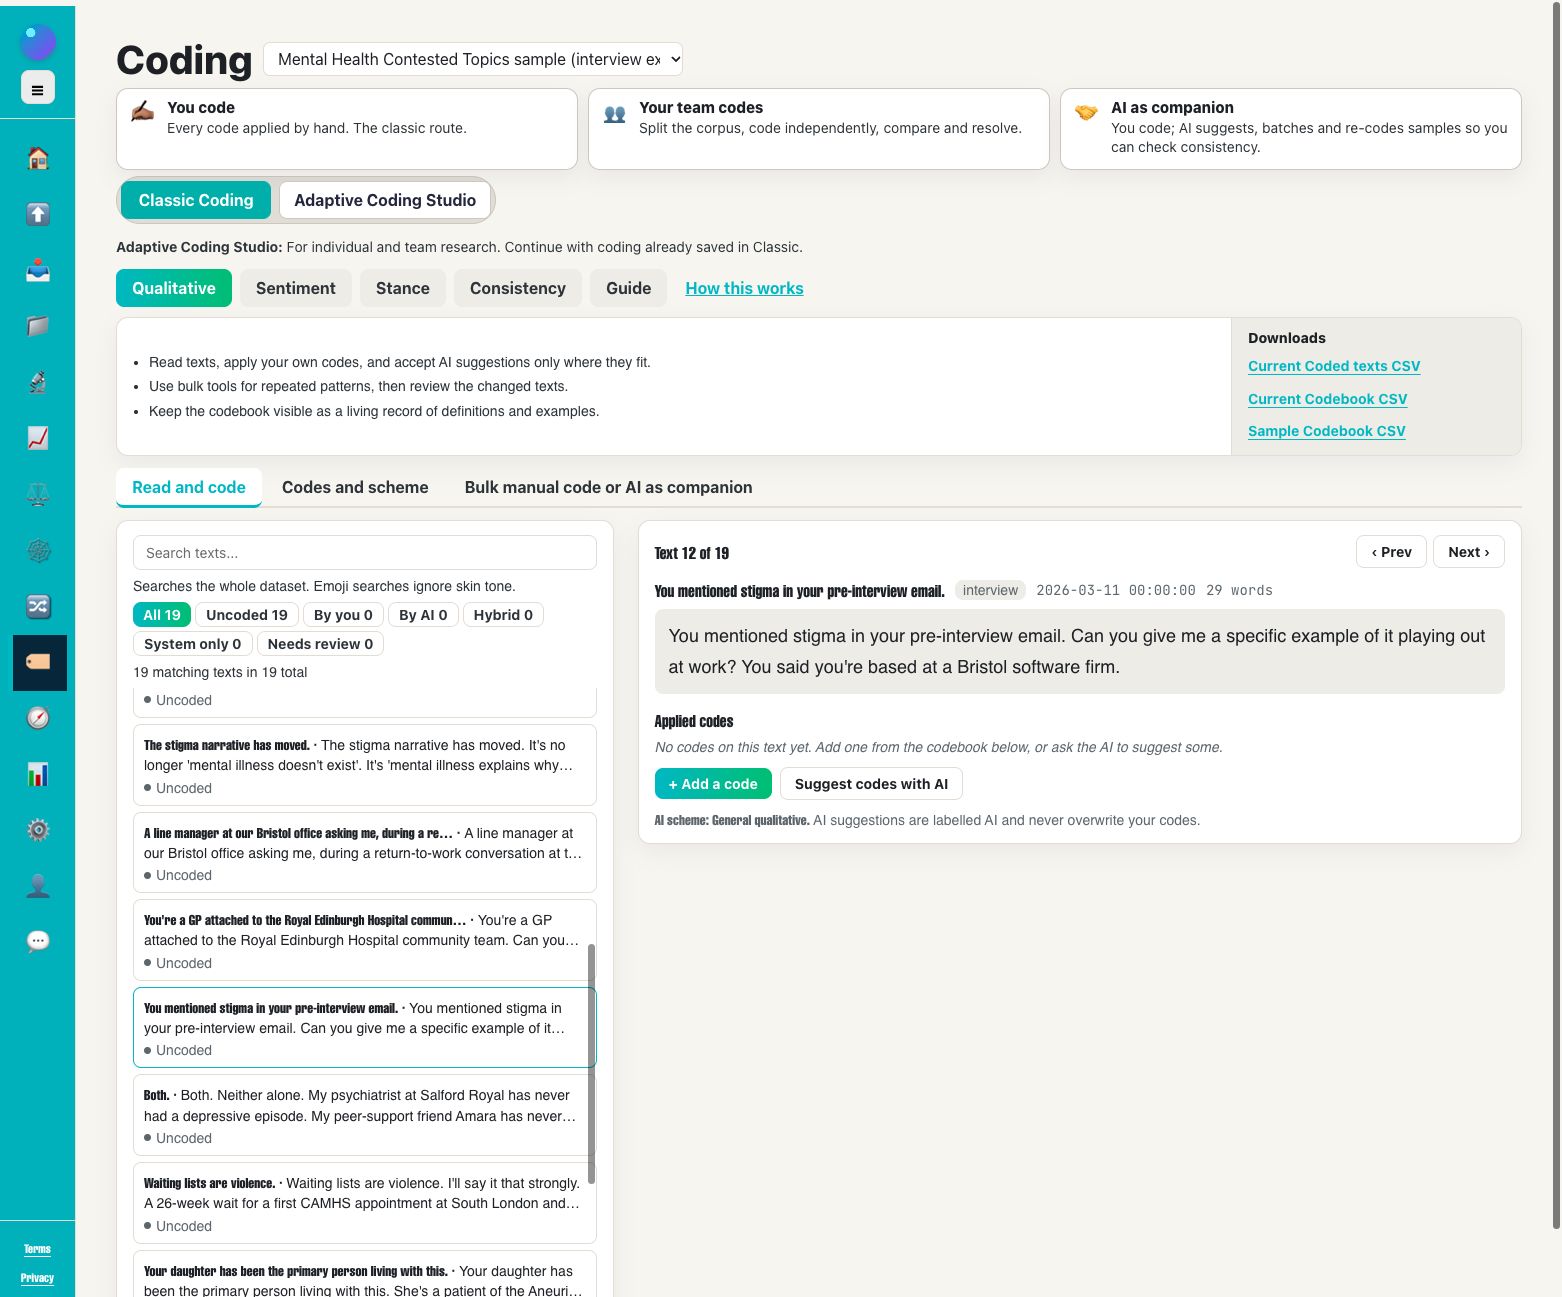This screenshot has width=1562, height=1297.
Task: Open Bulk manual code or AI companion tab
Action: coord(608,487)
